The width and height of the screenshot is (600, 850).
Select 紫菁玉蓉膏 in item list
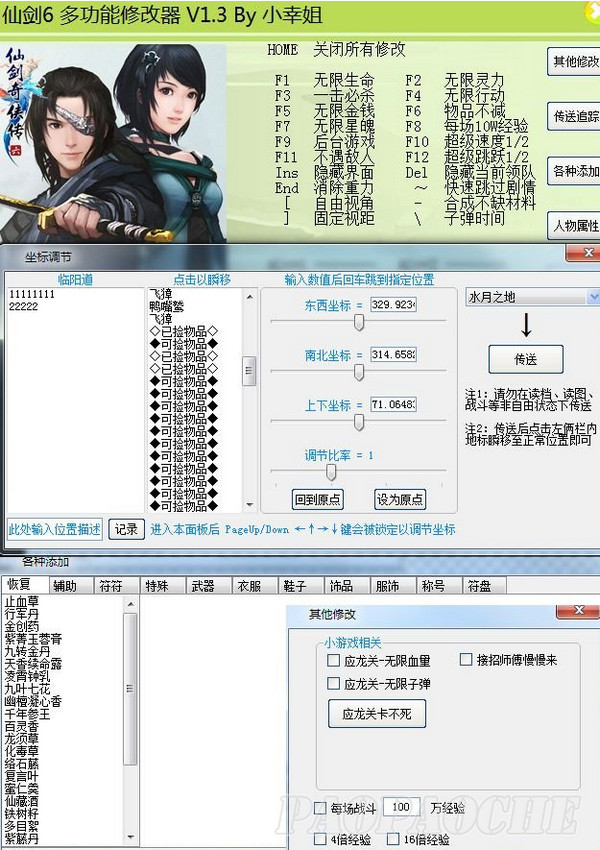(33, 639)
